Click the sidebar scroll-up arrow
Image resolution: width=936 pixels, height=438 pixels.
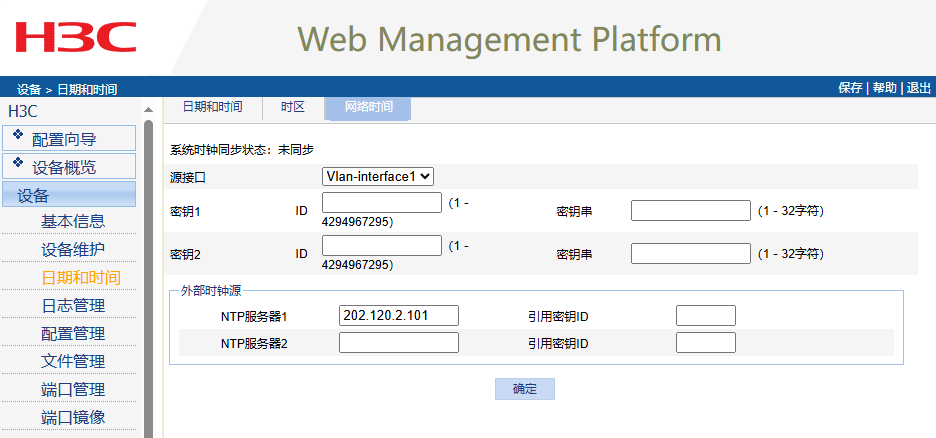click(x=149, y=109)
